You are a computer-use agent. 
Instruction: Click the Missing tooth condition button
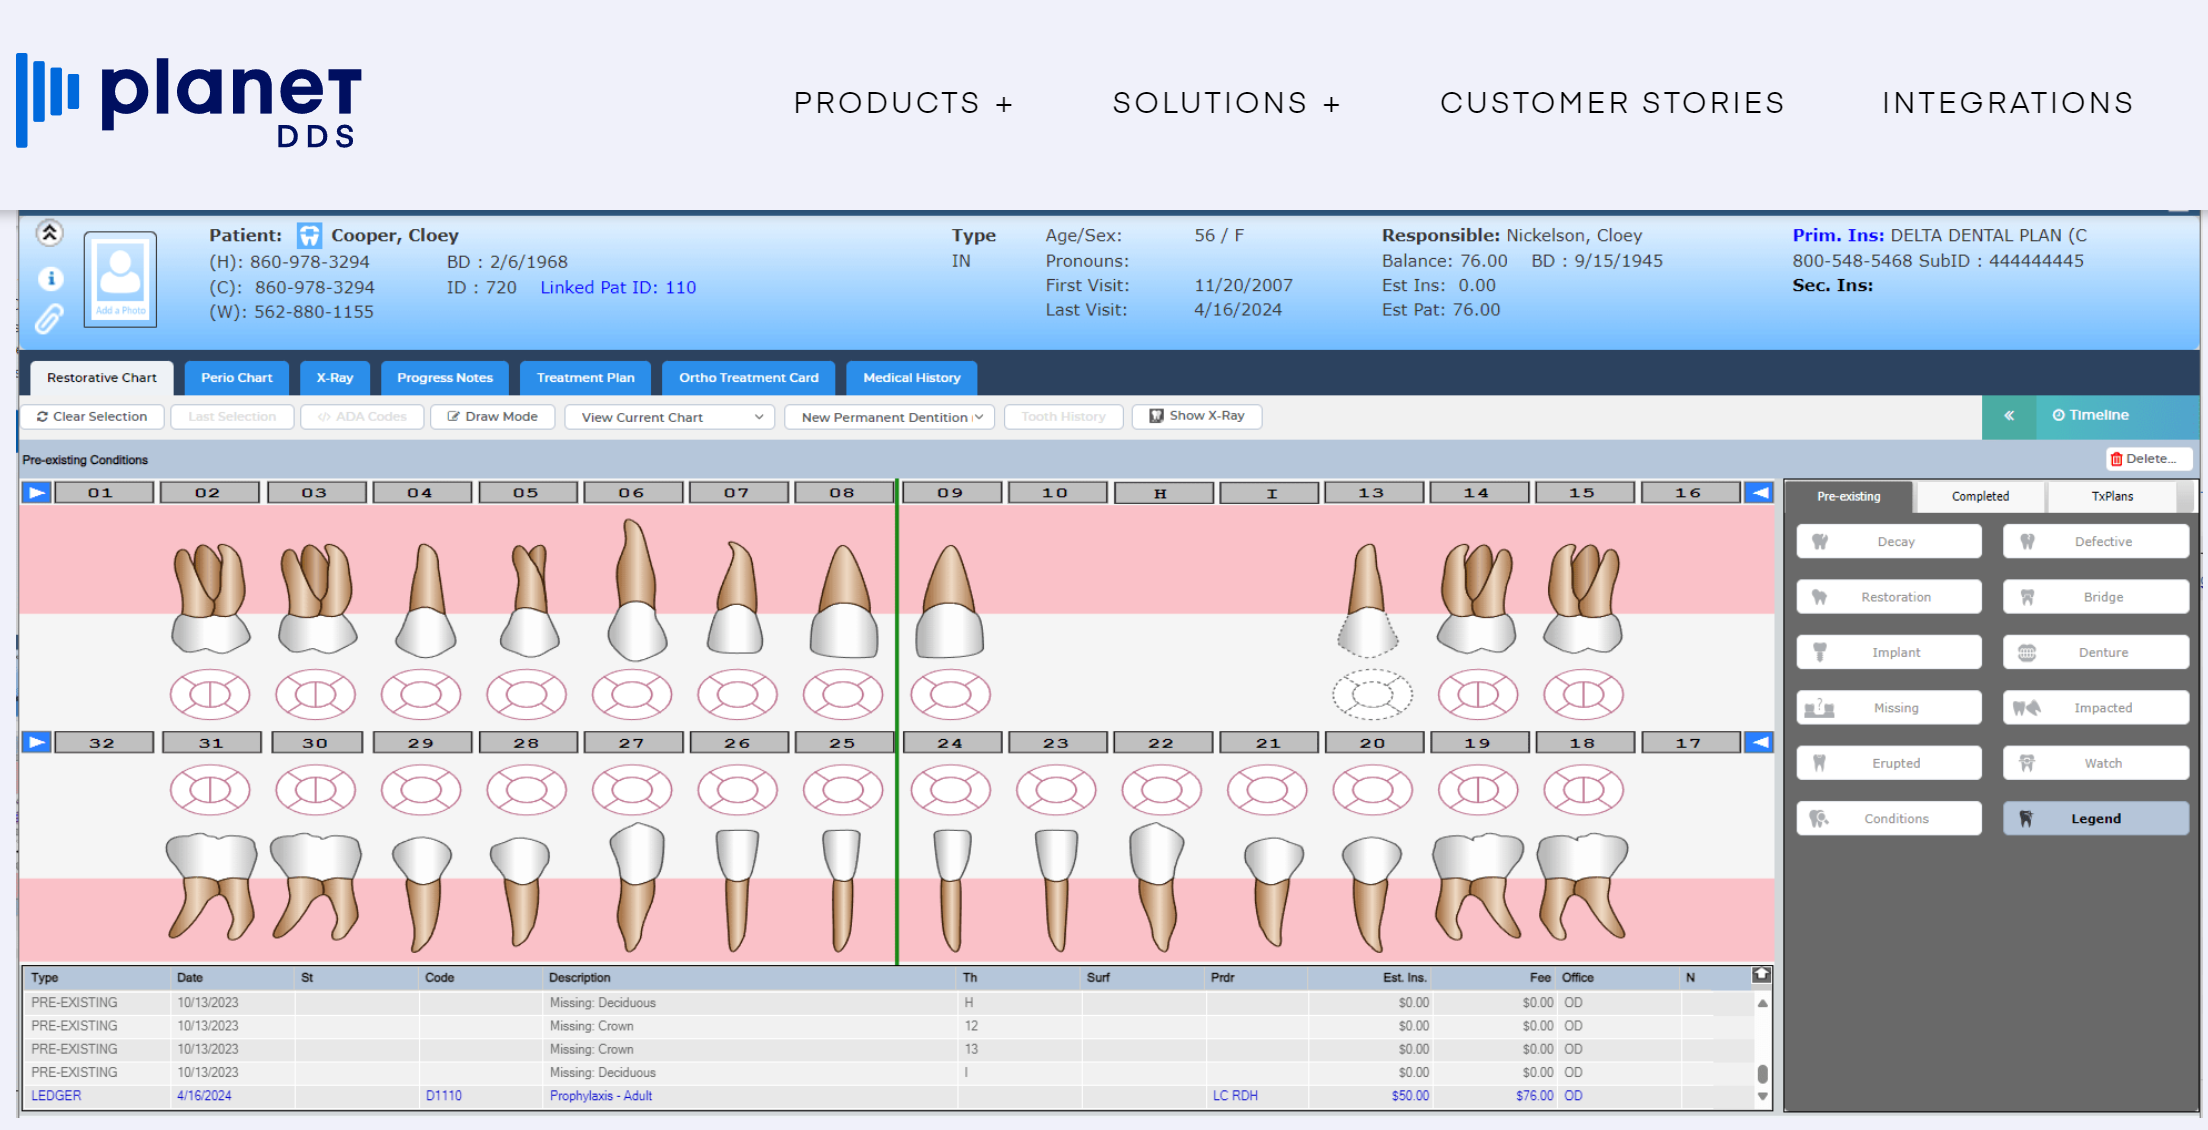pos(1888,707)
